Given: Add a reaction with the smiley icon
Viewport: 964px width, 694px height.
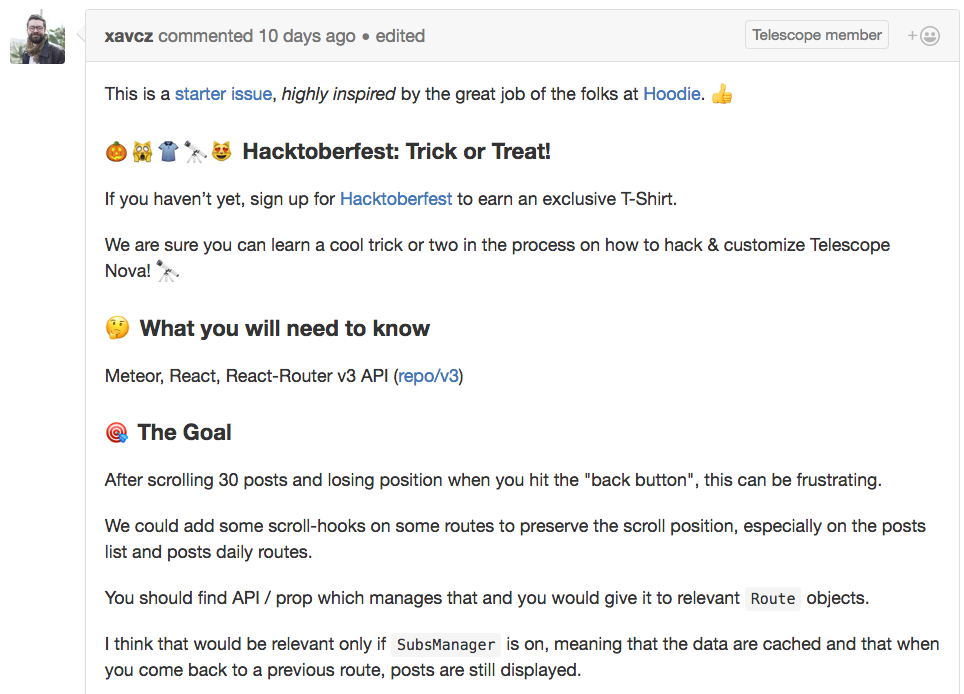Looking at the screenshot, I should click(x=923, y=36).
